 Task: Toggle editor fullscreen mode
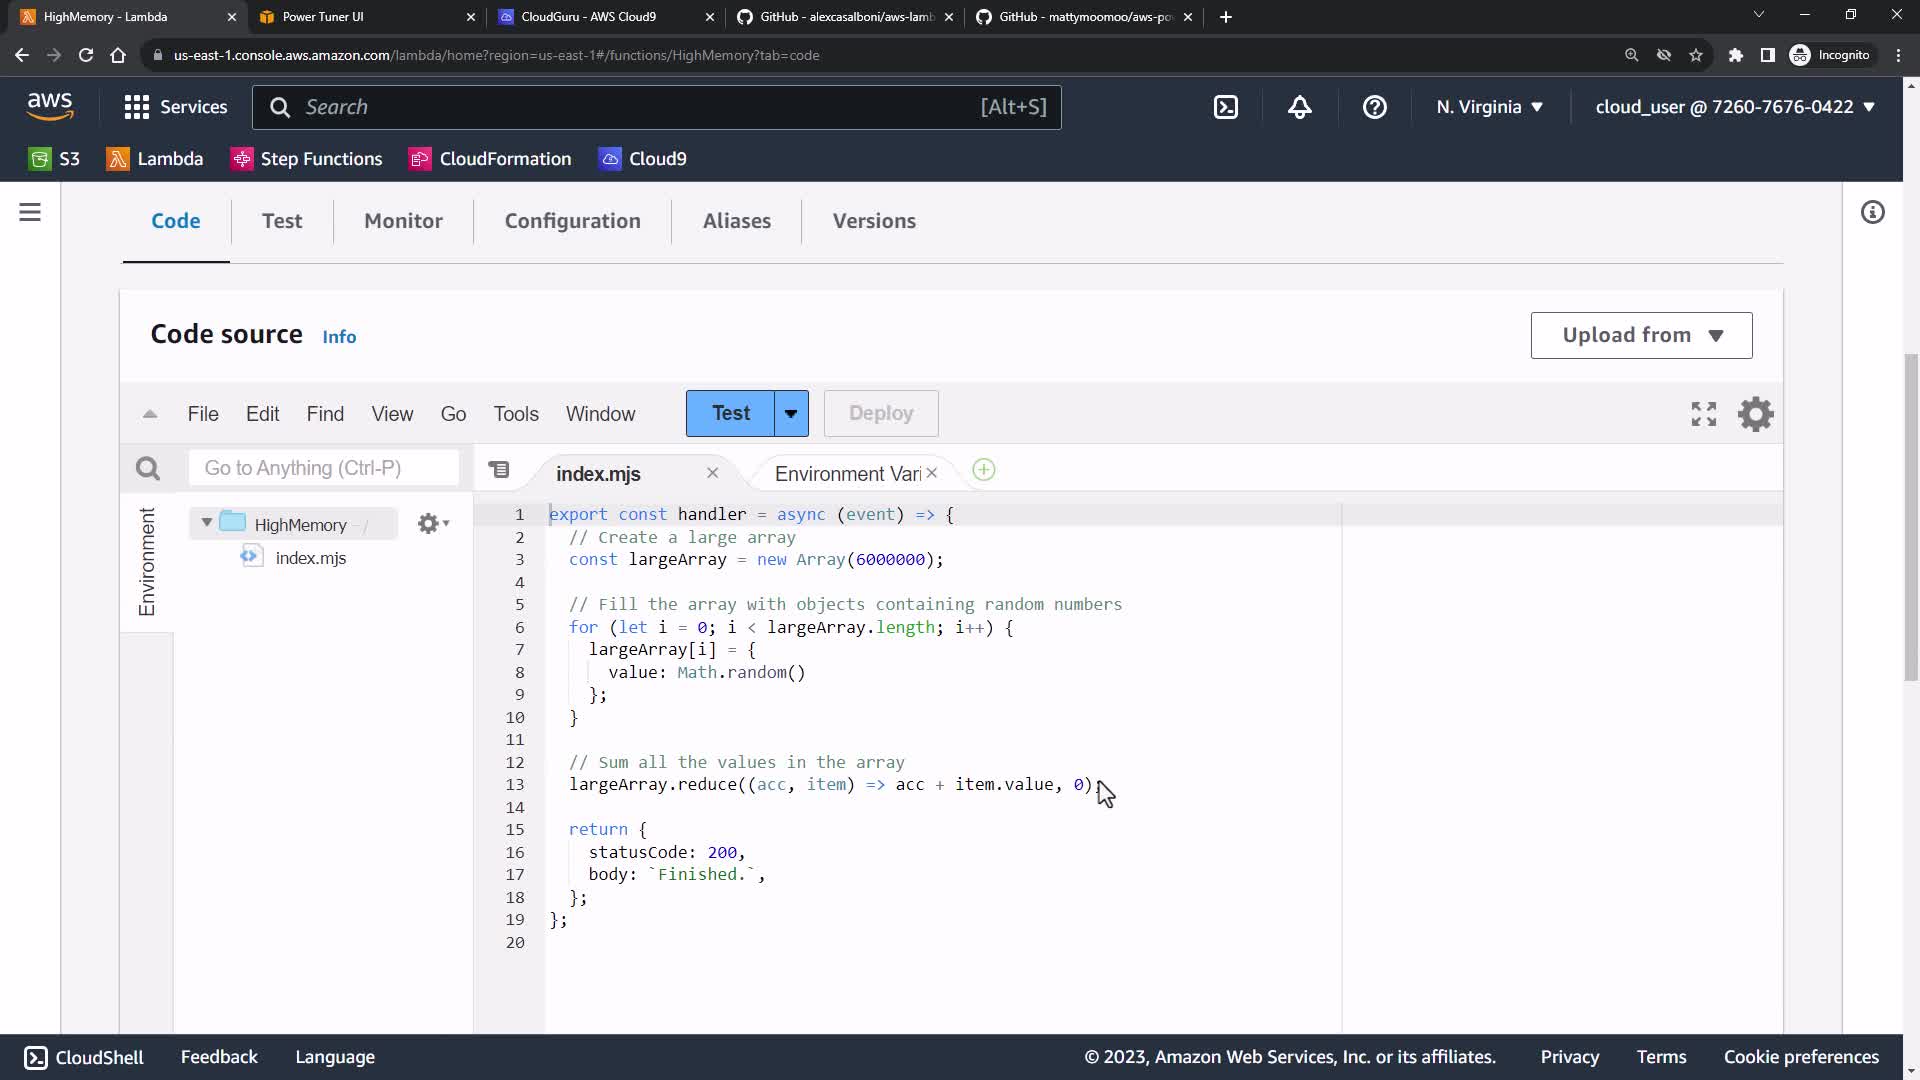[x=1703, y=414]
